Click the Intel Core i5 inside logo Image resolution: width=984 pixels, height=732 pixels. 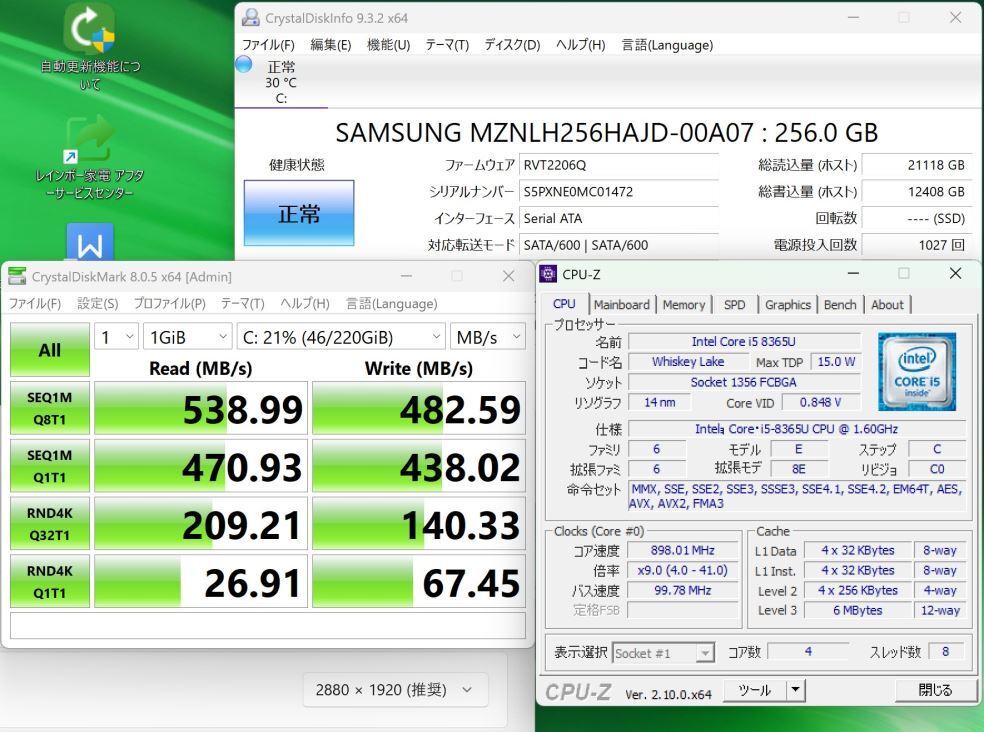[x=917, y=372]
